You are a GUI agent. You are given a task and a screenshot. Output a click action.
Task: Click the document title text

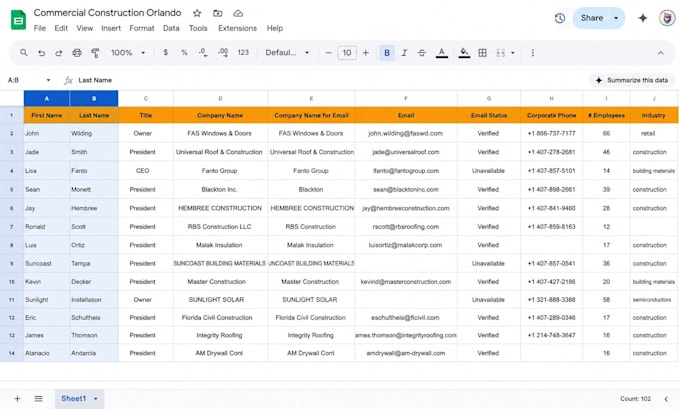click(108, 13)
